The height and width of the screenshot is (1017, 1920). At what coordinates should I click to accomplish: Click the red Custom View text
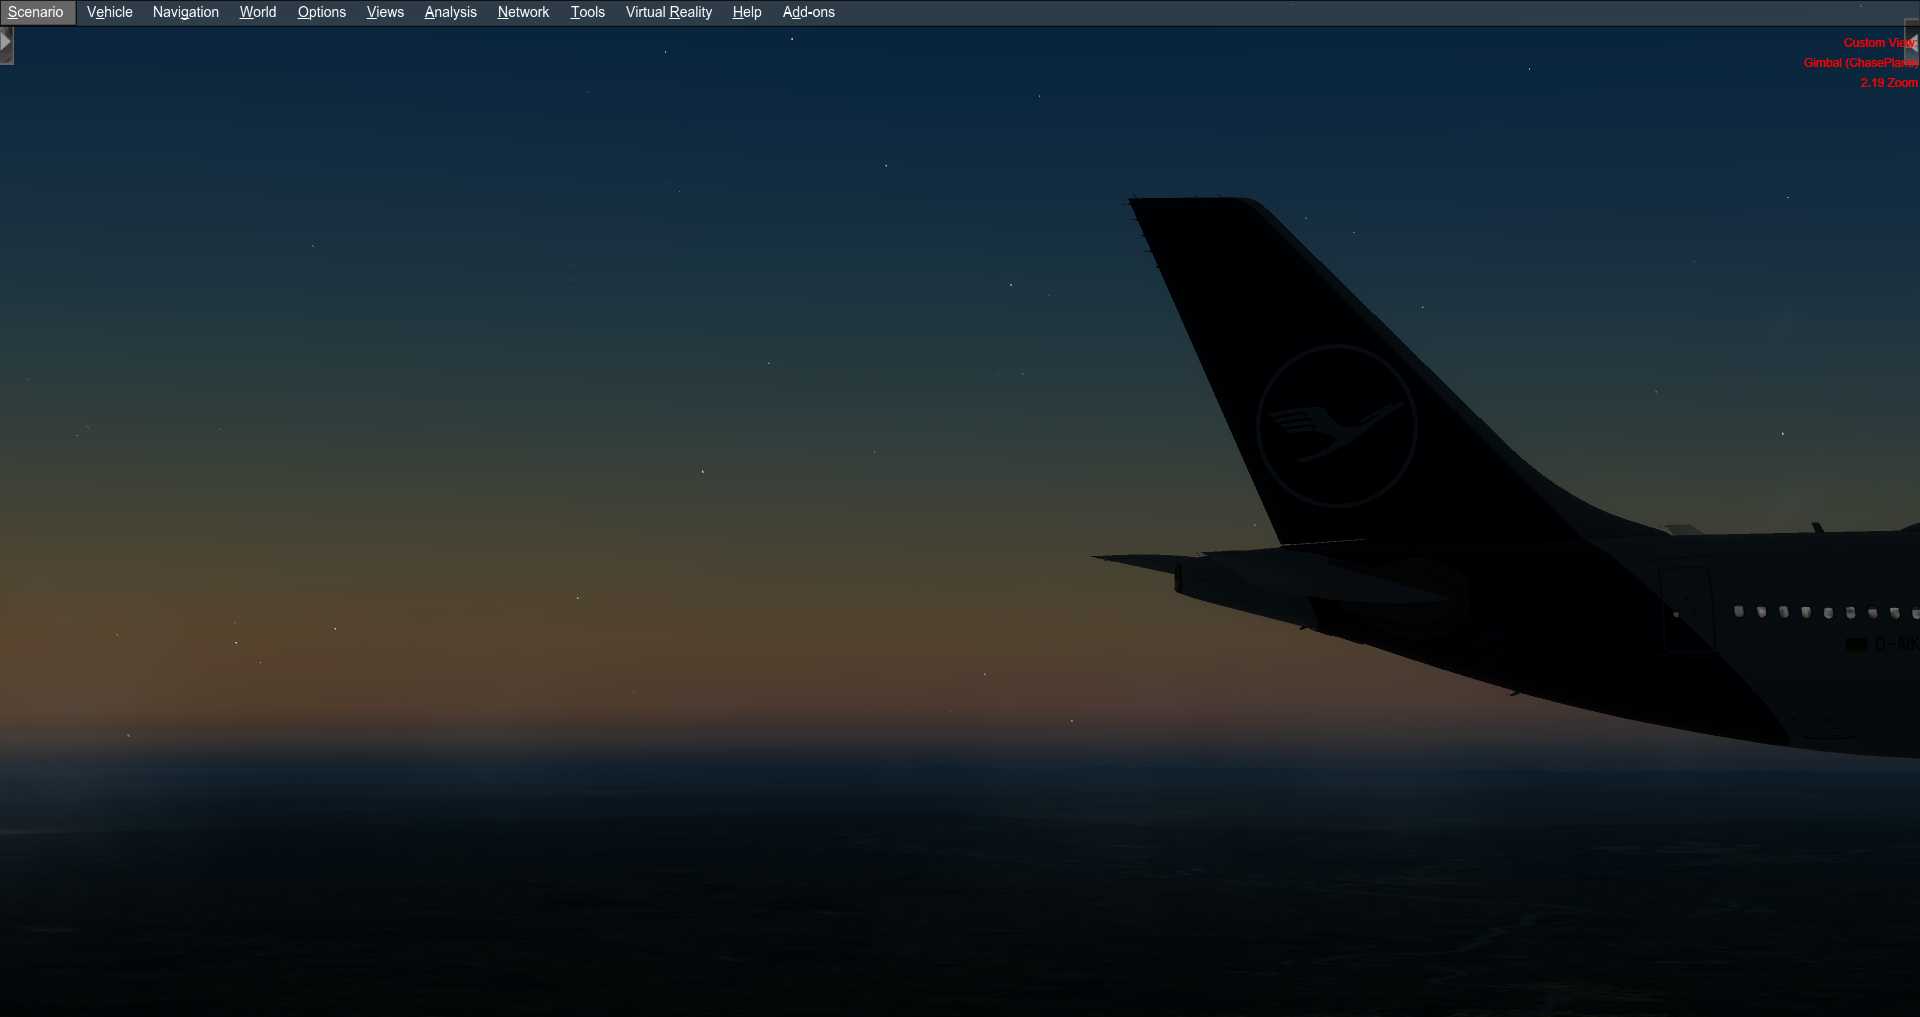click(1880, 43)
